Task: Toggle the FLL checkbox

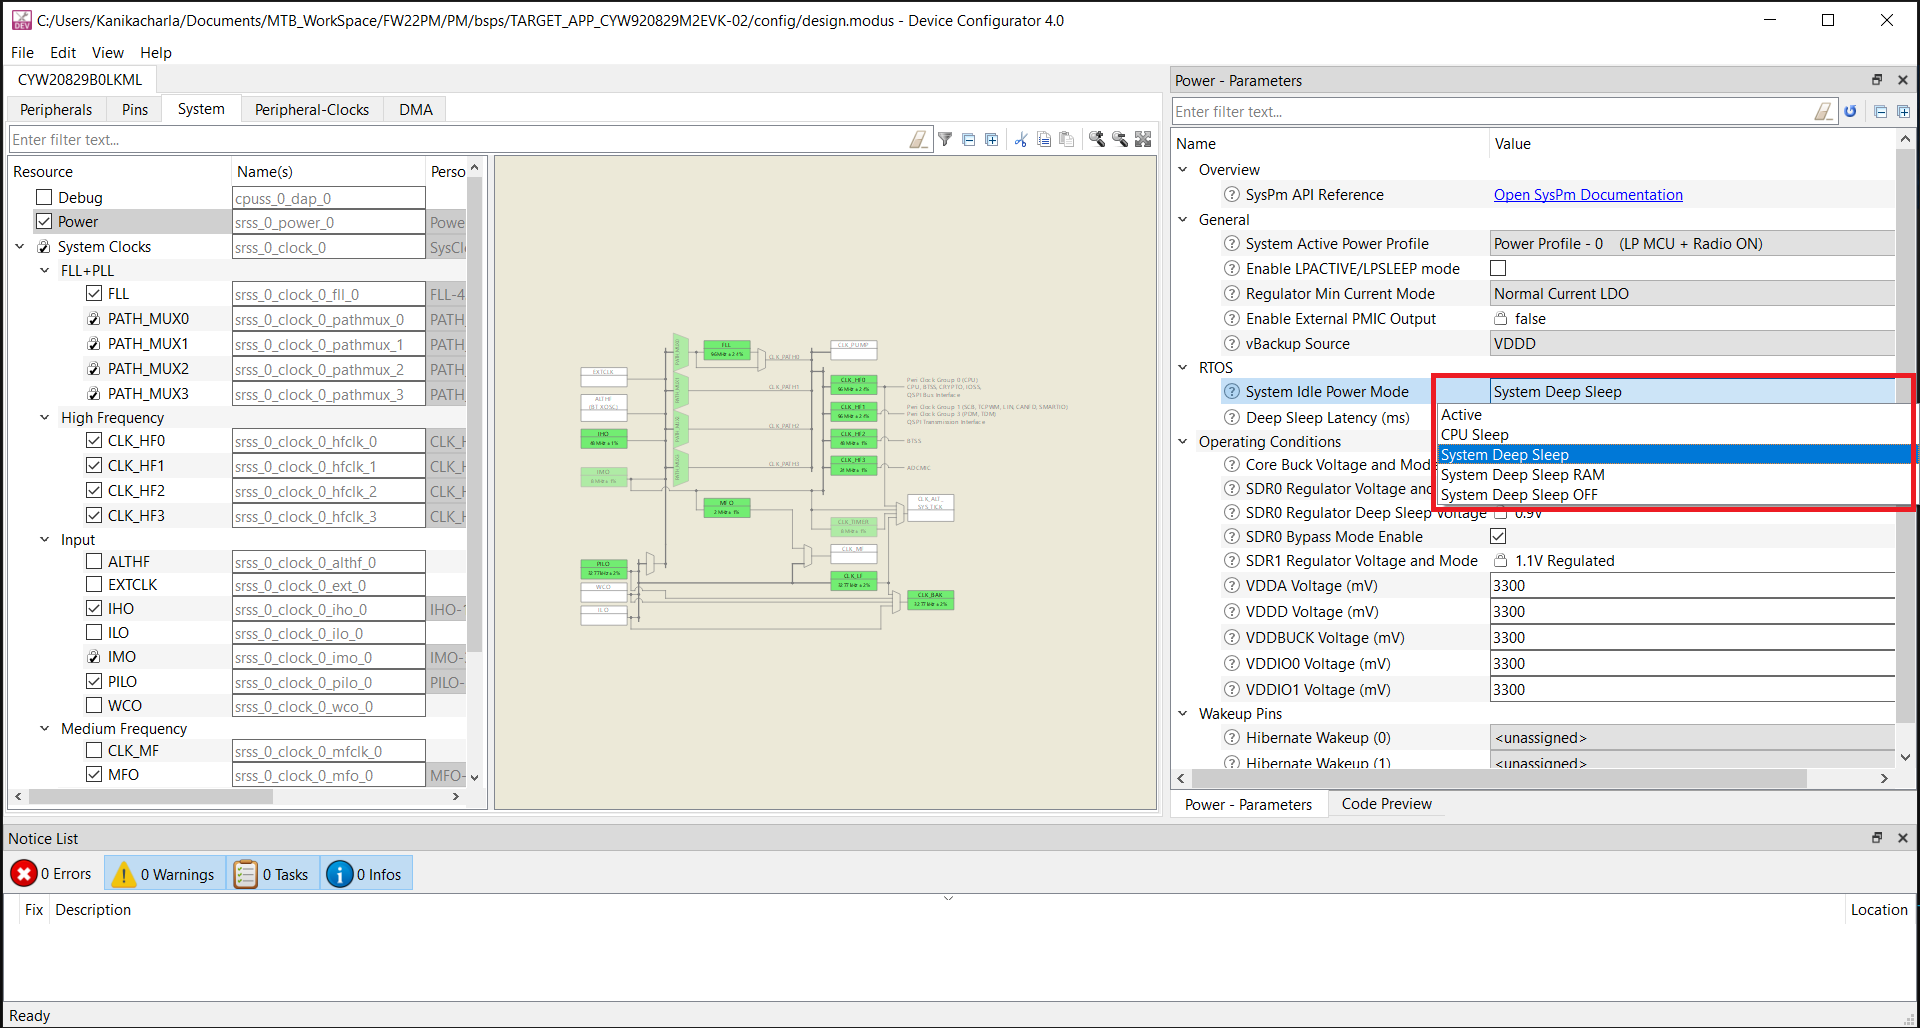Action: (94, 293)
